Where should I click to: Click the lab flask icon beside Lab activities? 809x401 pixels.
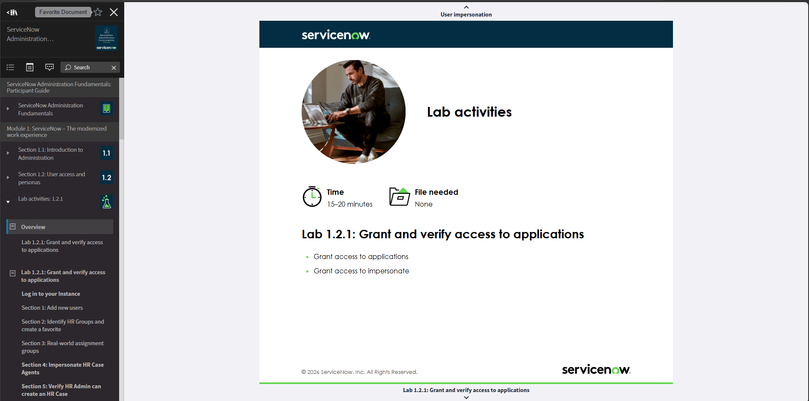coord(106,202)
